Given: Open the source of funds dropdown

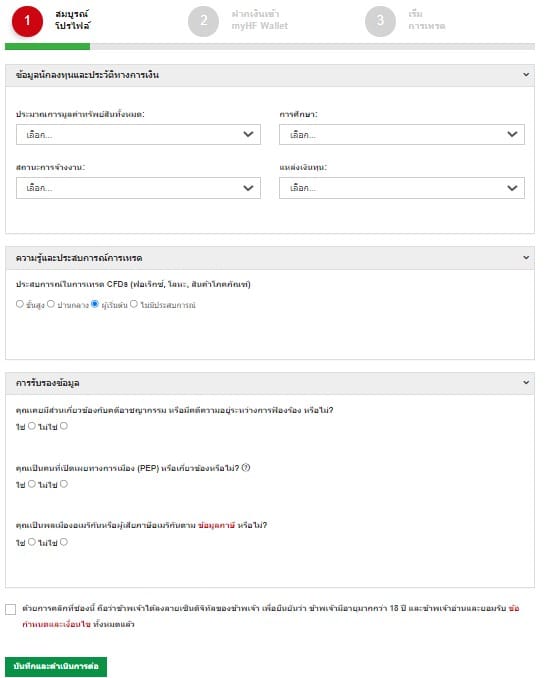Looking at the screenshot, I should click(402, 188).
